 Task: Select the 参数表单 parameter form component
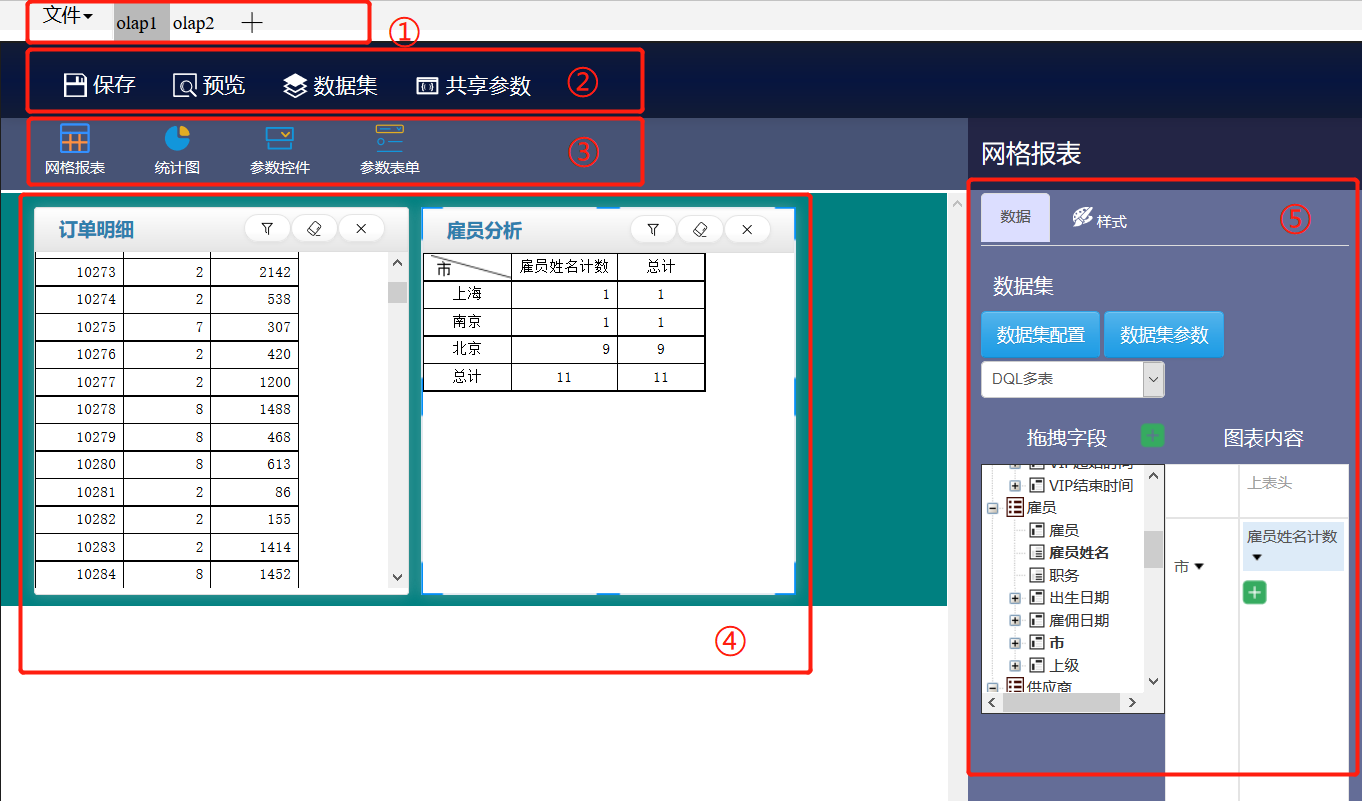[390, 150]
